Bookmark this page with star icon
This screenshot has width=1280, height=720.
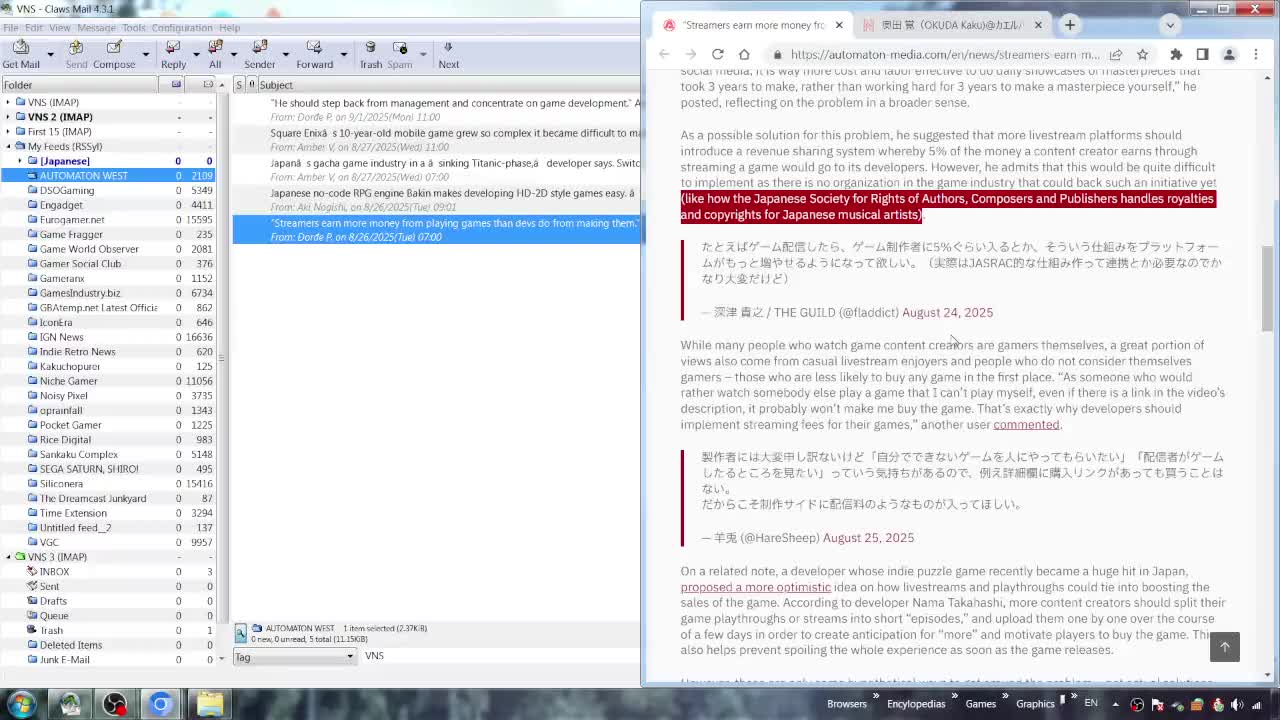click(x=1142, y=54)
